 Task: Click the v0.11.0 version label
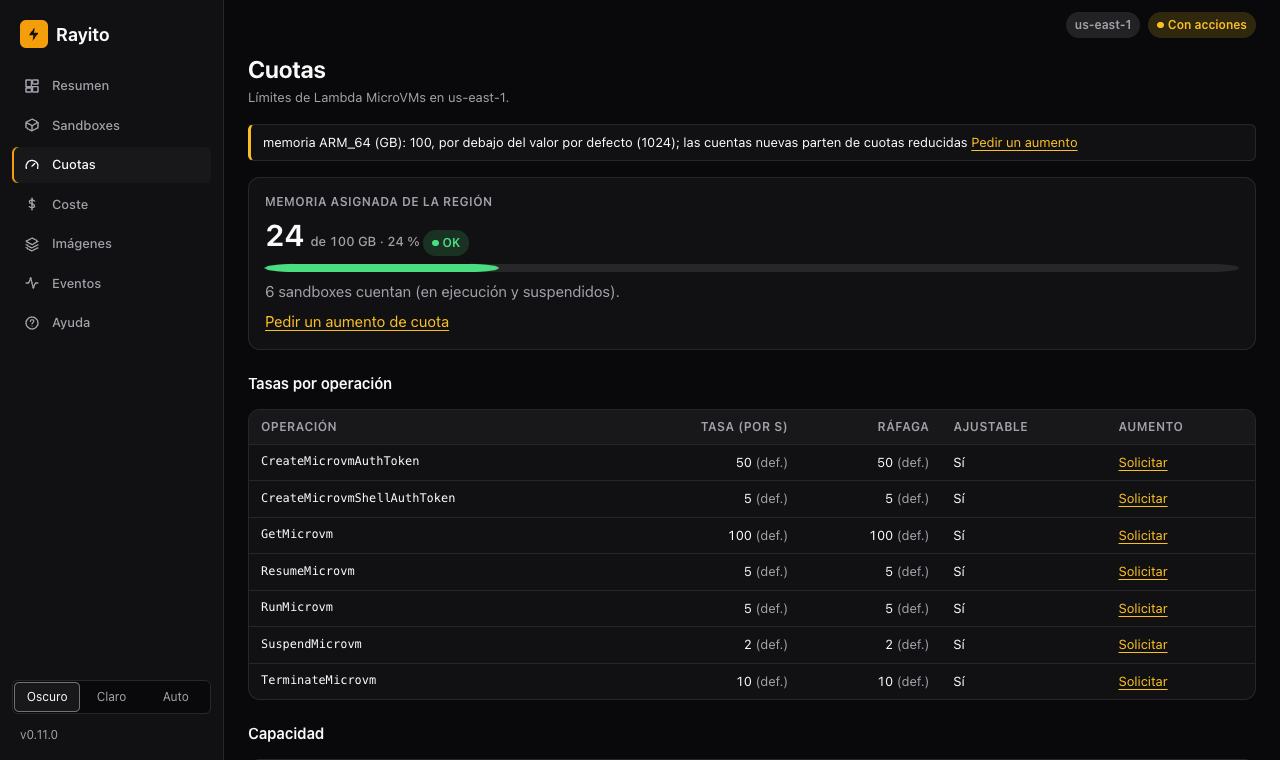[x=39, y=735]
